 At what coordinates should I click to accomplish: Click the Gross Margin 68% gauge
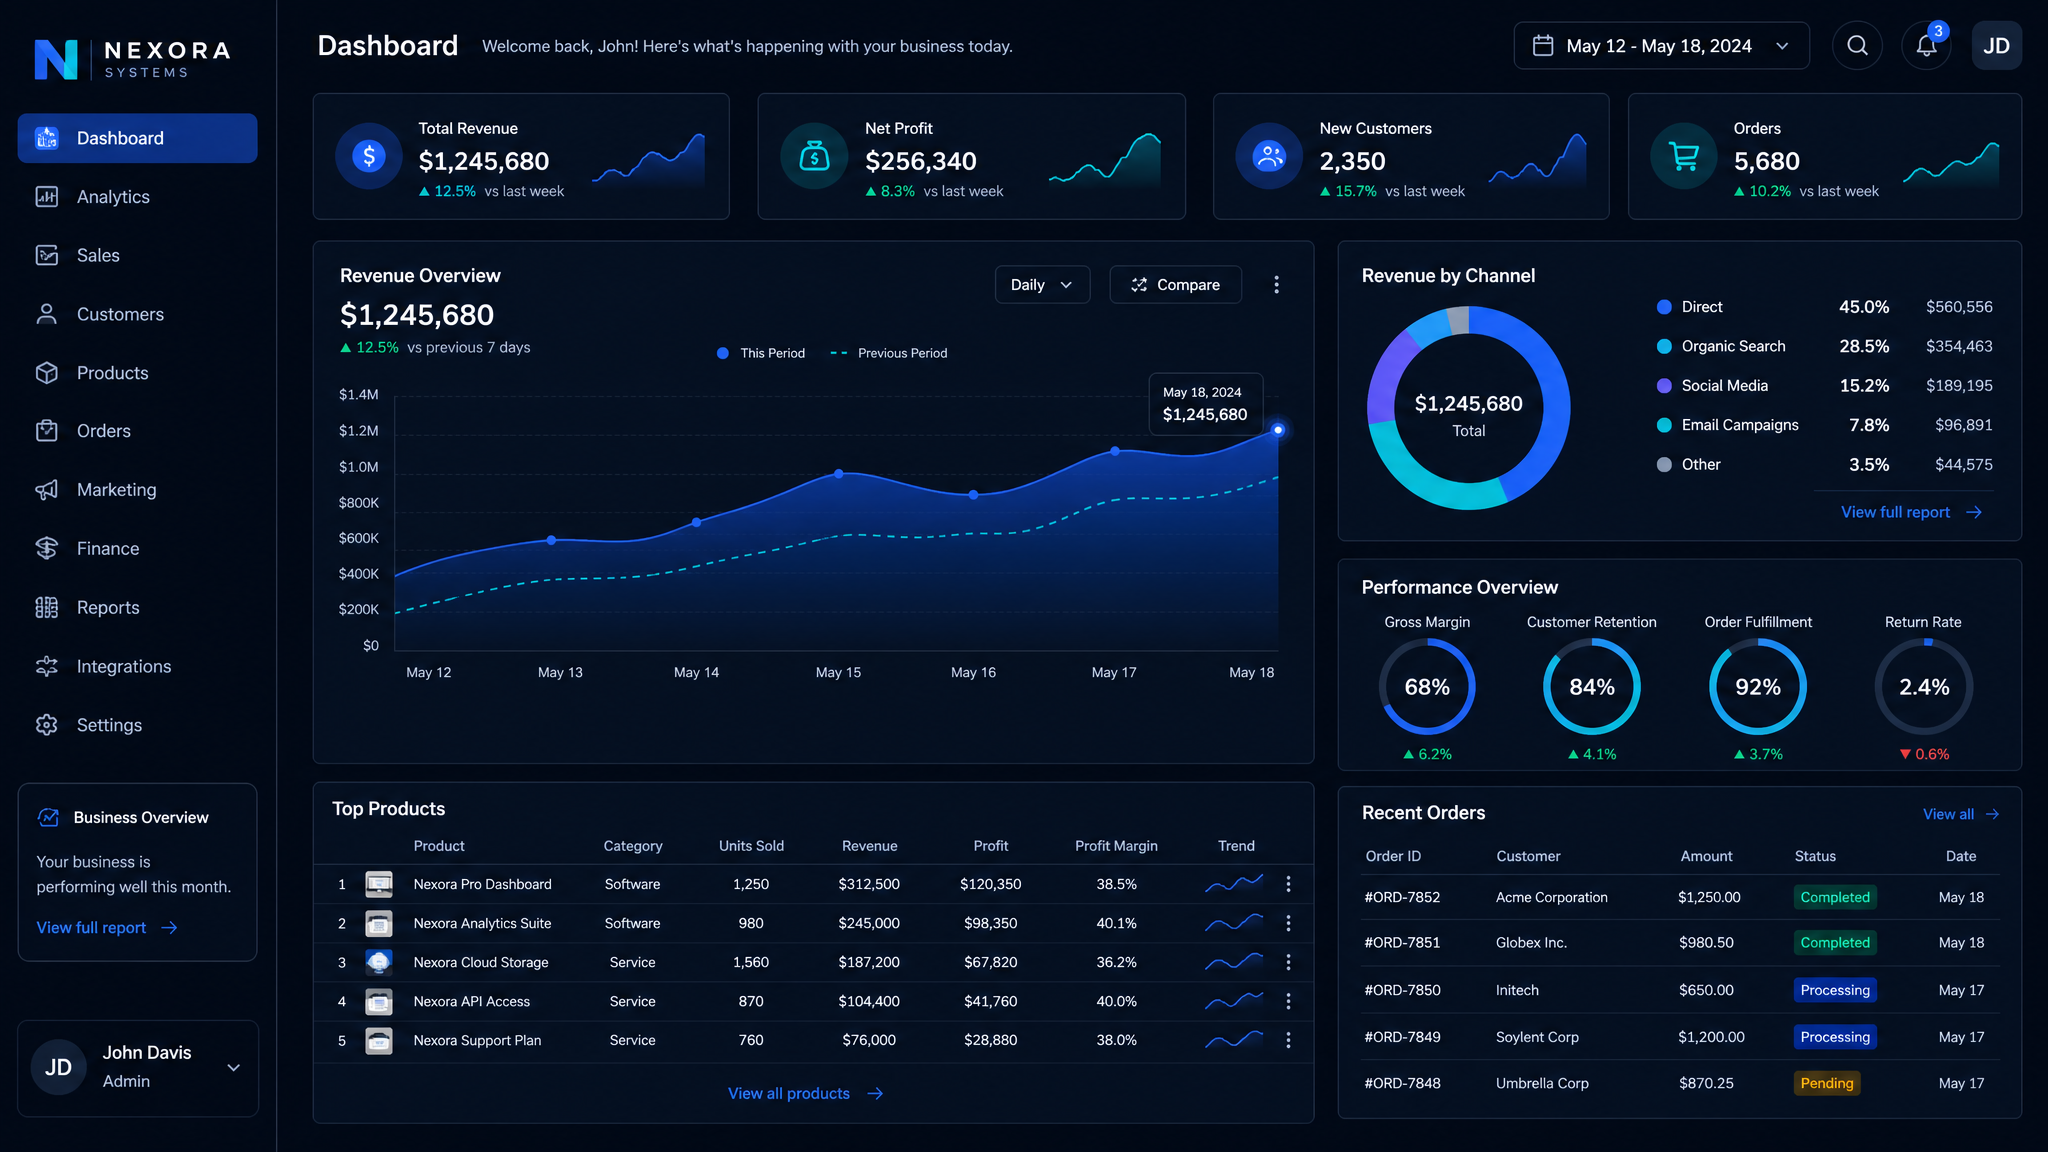1427,687
